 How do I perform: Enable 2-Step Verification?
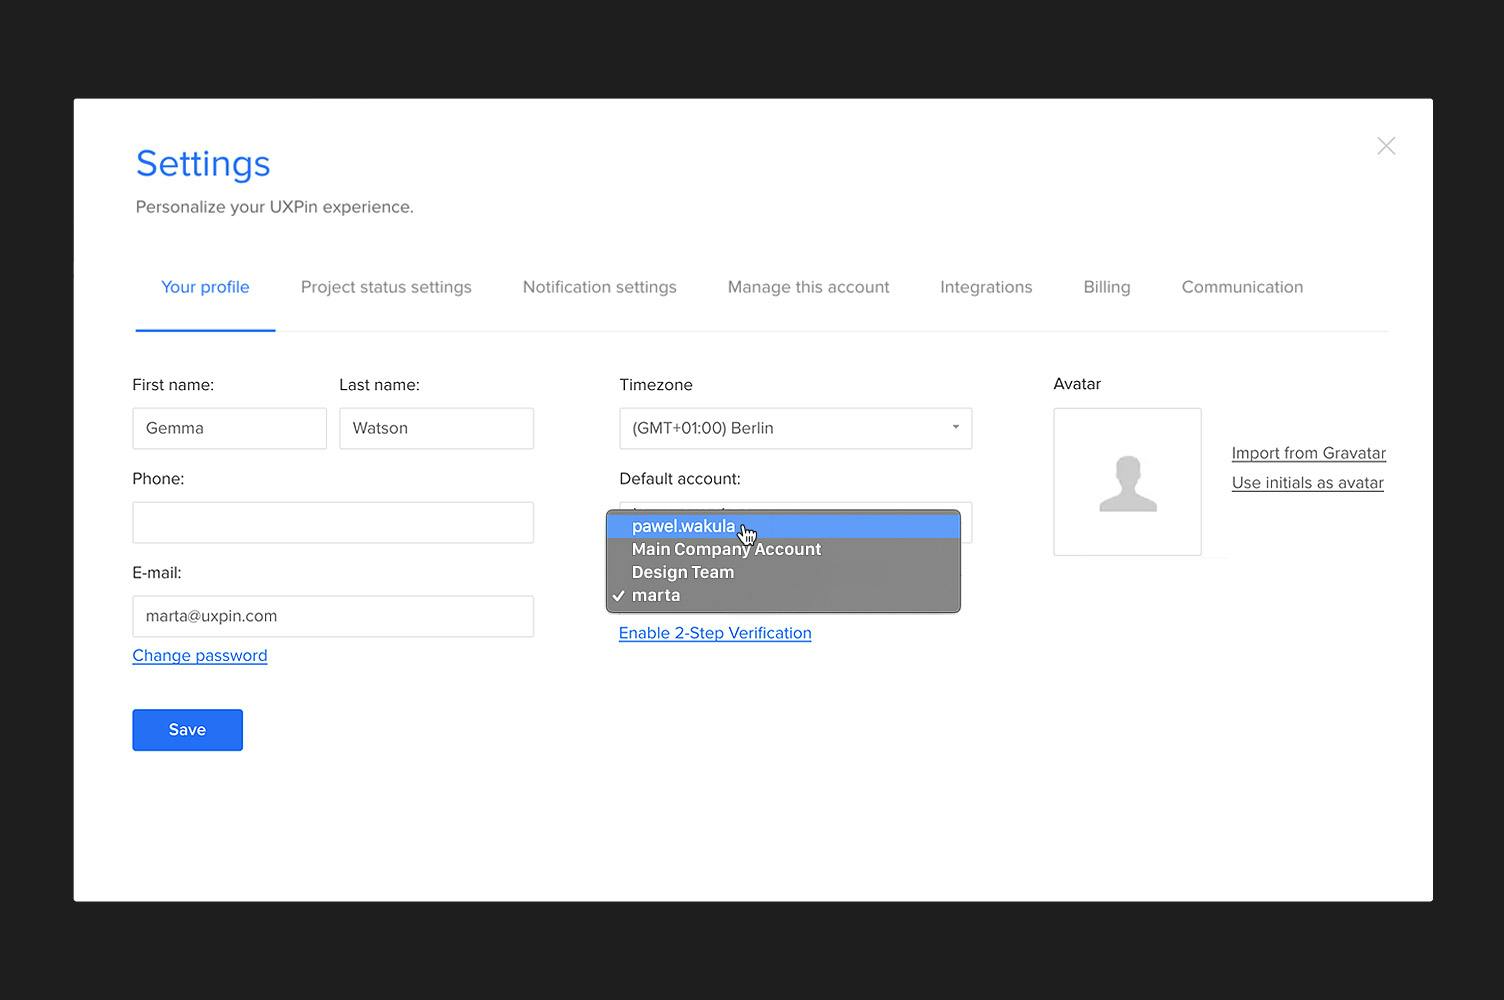714,632
